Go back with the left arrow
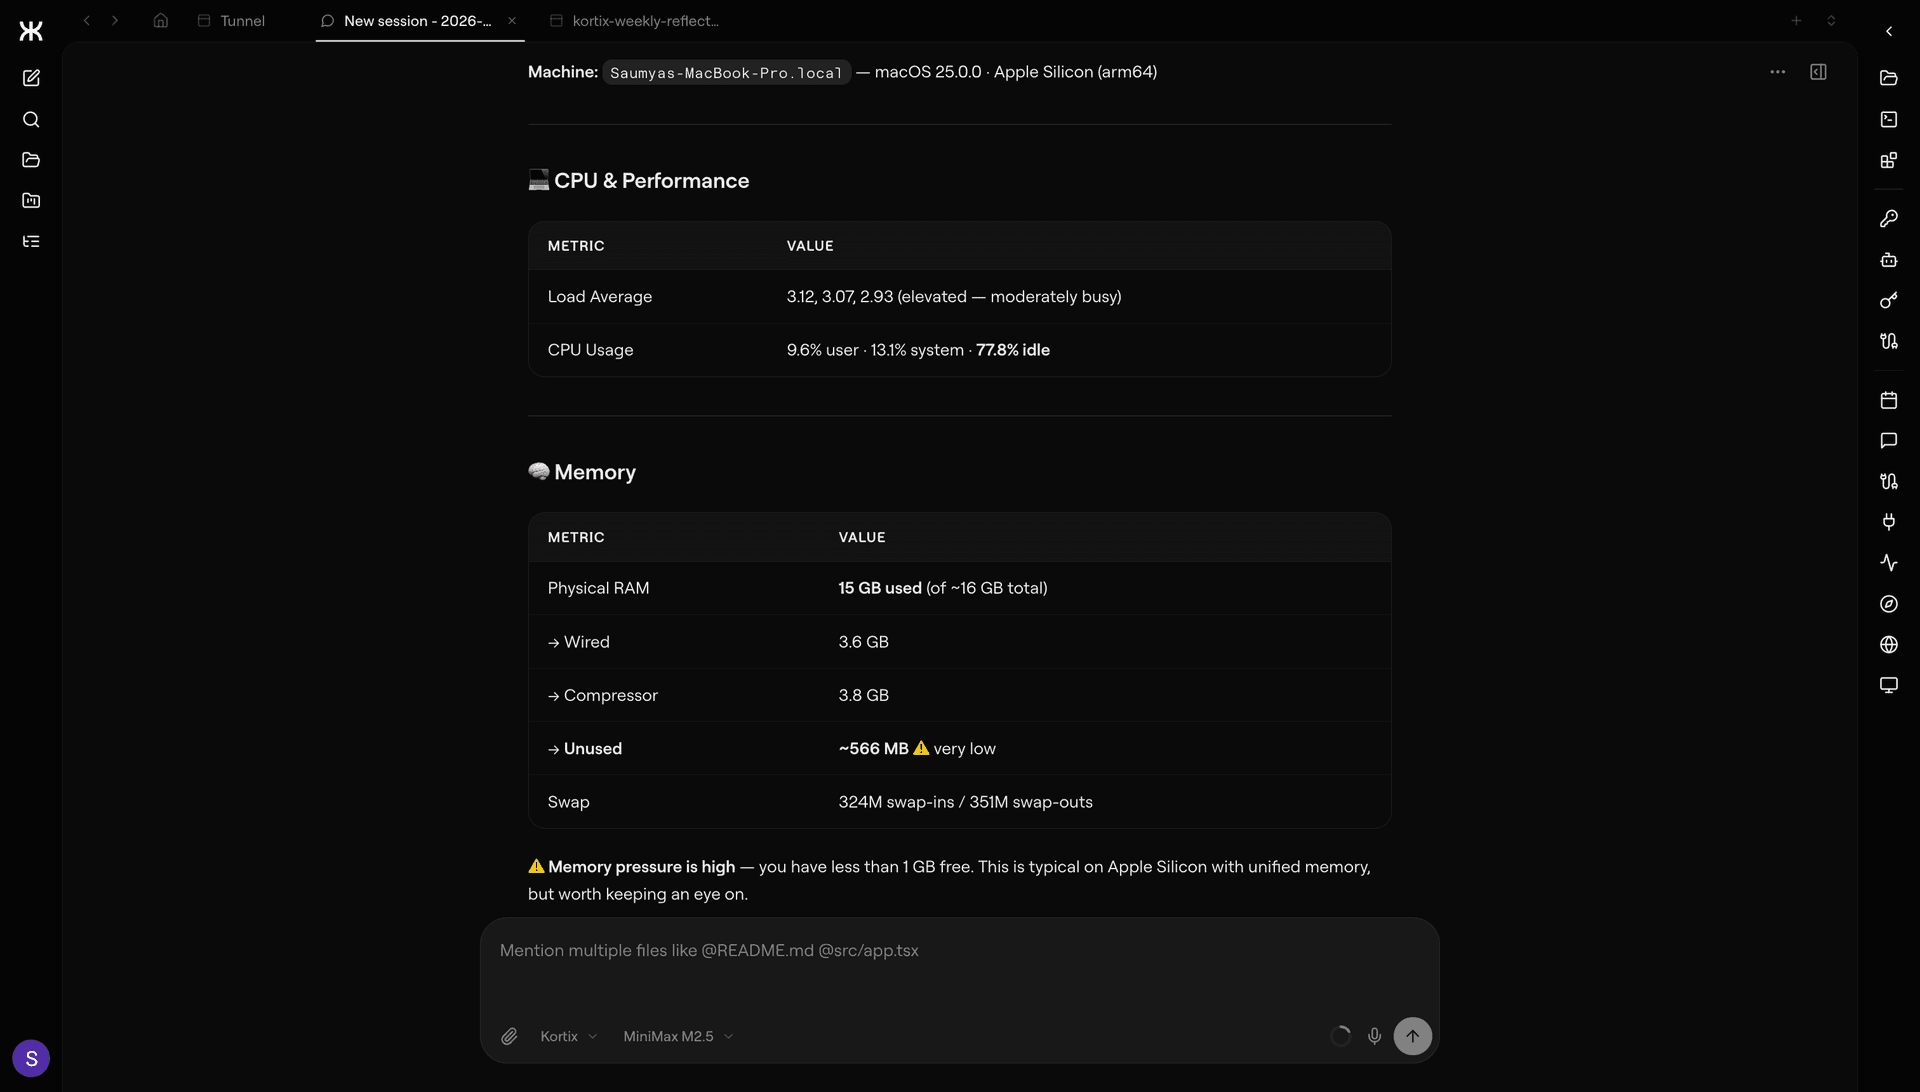The height and width of the screenshot is (1092, 1920). 87,20
